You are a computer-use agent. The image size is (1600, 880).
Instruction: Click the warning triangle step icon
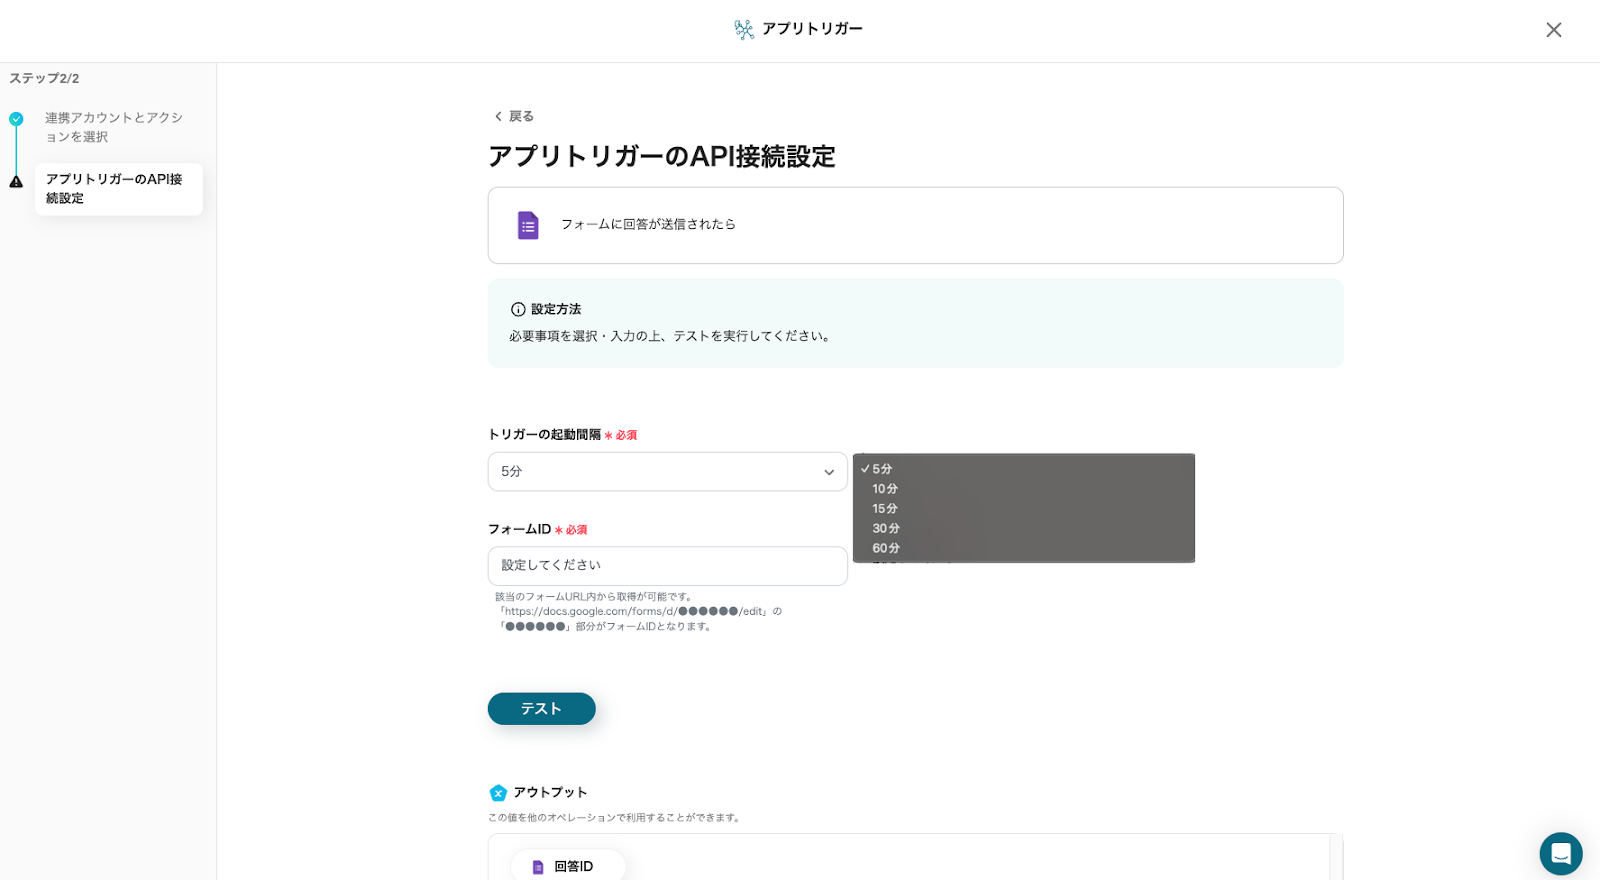click(16, 182)
